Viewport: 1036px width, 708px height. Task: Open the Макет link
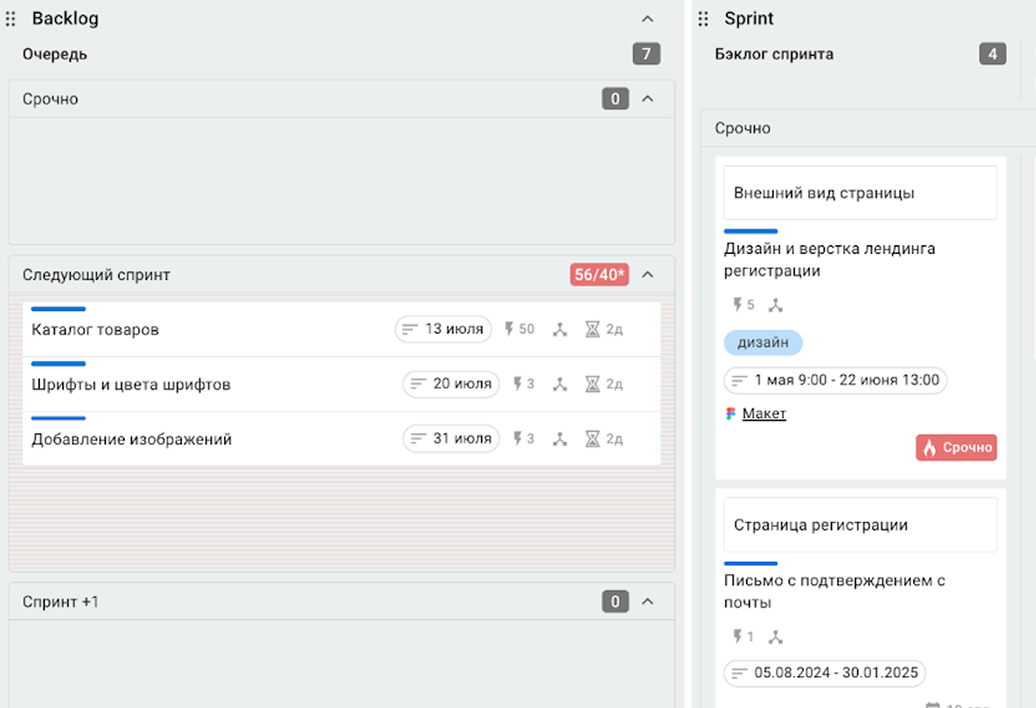[764, 414]
